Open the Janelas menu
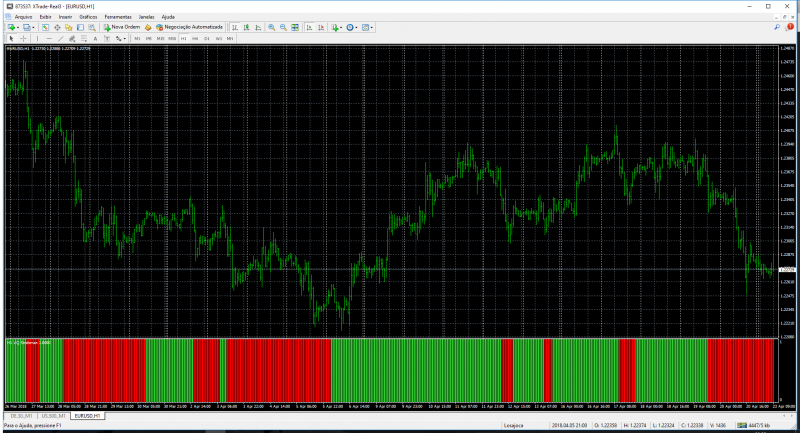Image resolution: width=800 pixels, height=433 pixels. tap(146, 17)
